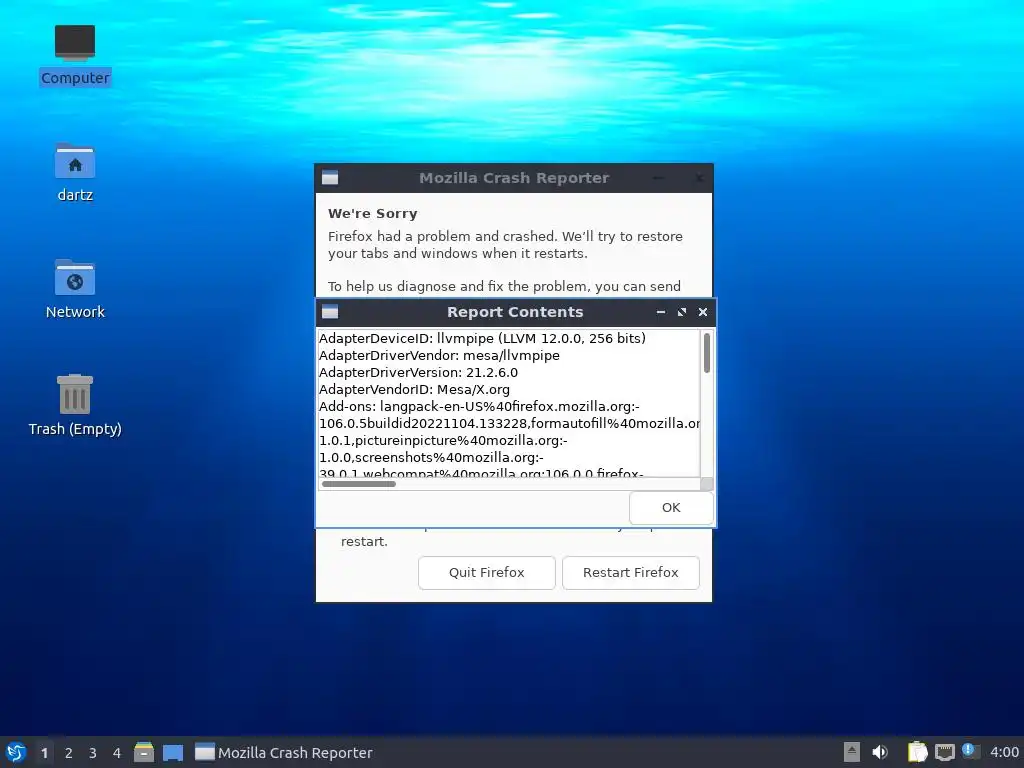The image size is (1024, 768).
Task: Click the vertical scrollbar in Report Contents
Action: [x=707, y=353]
